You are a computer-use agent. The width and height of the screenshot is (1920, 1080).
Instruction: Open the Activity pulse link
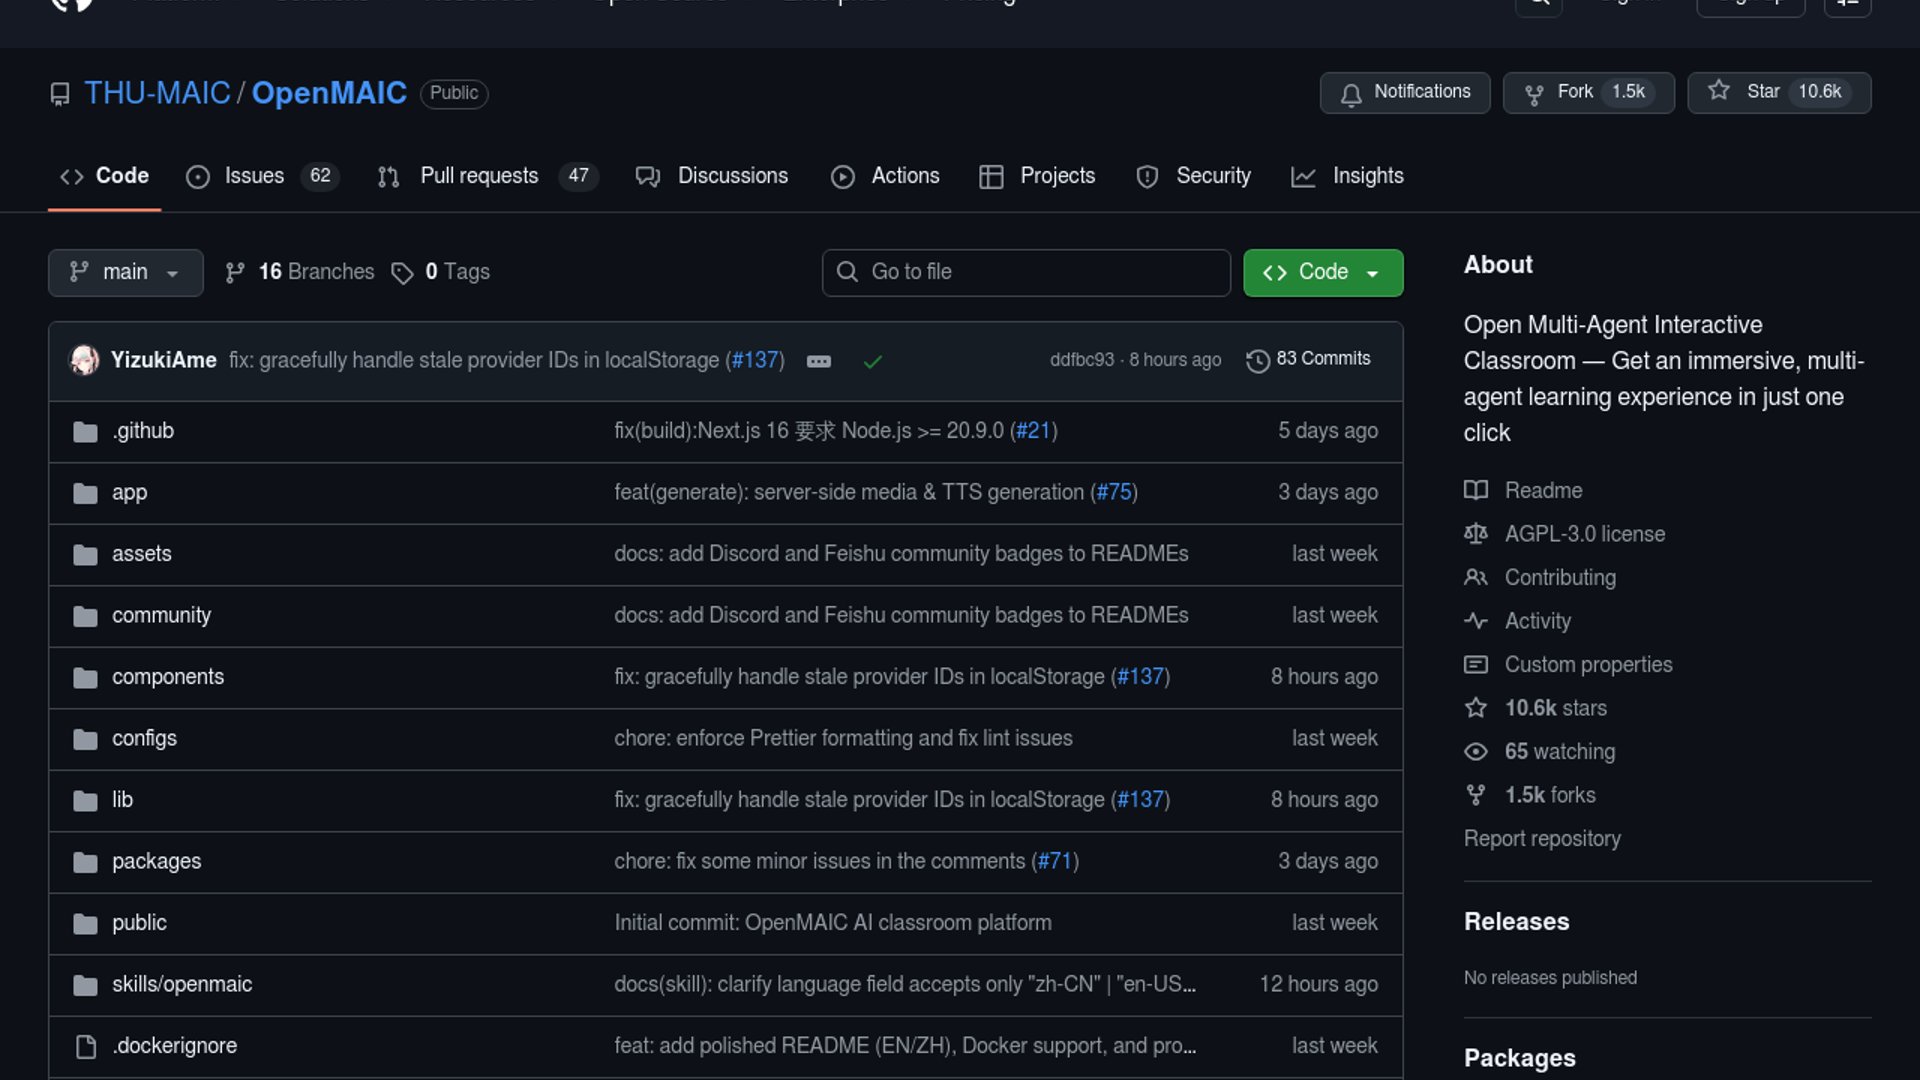point(1537,621)
